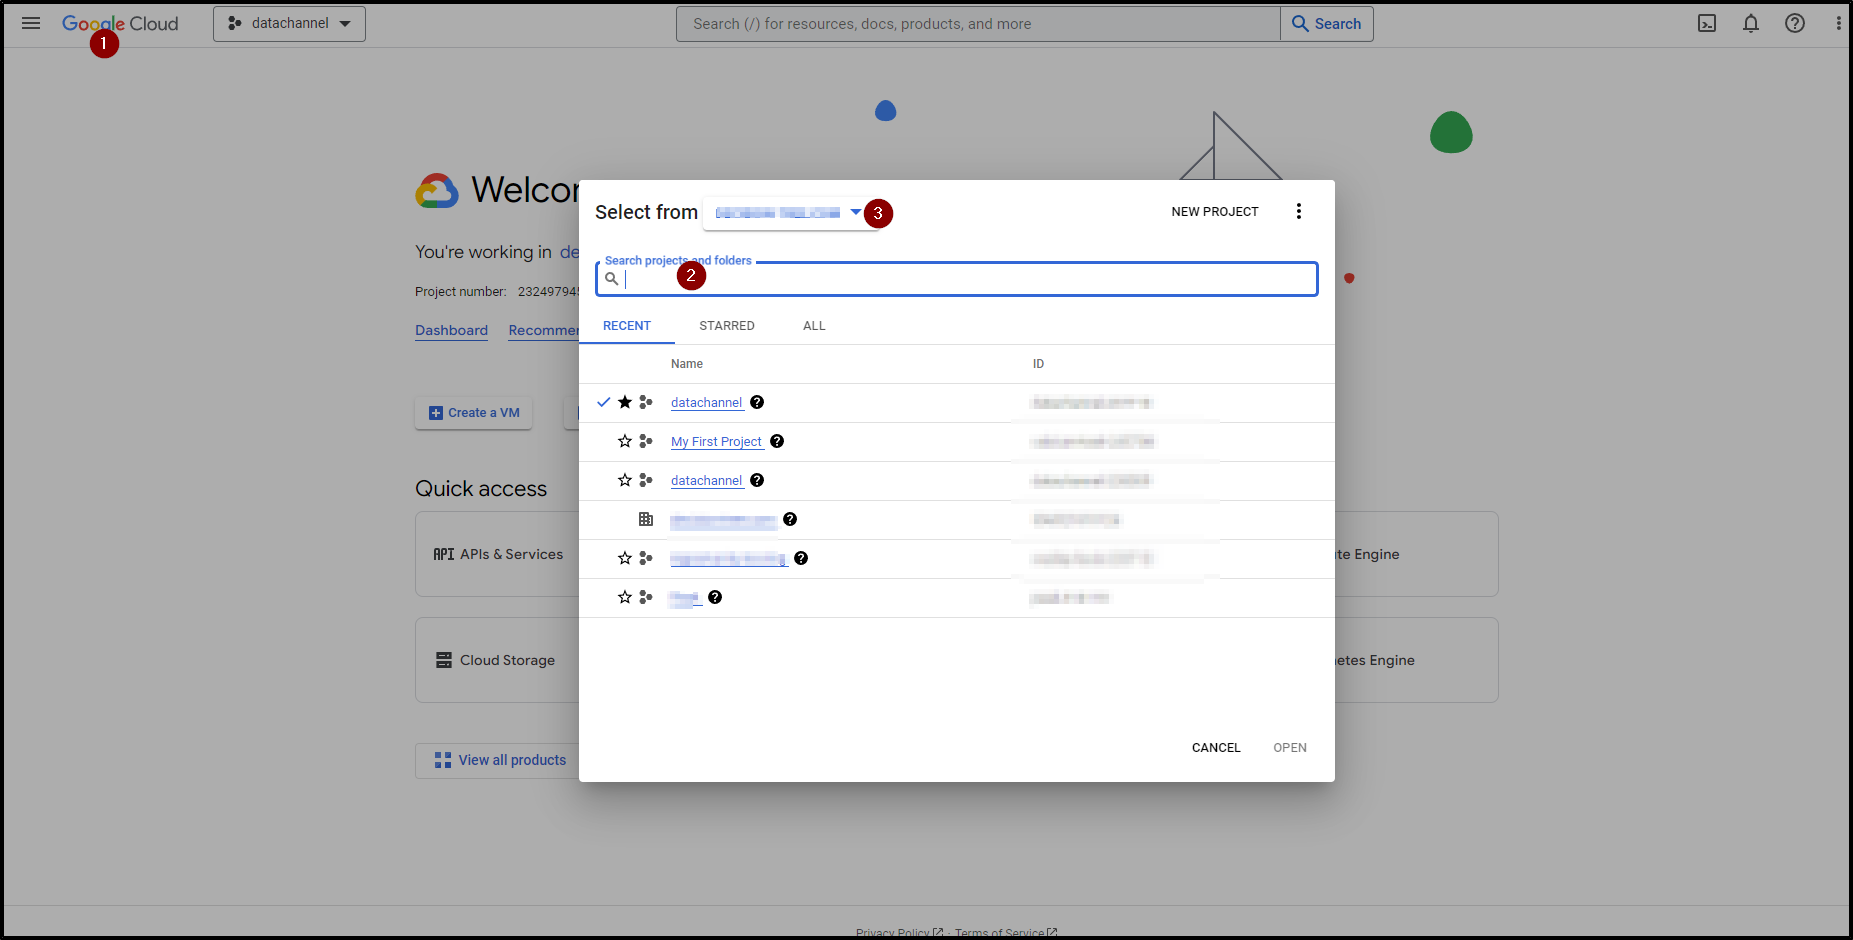Click project icon in second datachannel row
This screenshot has width=1853, height=940.
[646, 480]
